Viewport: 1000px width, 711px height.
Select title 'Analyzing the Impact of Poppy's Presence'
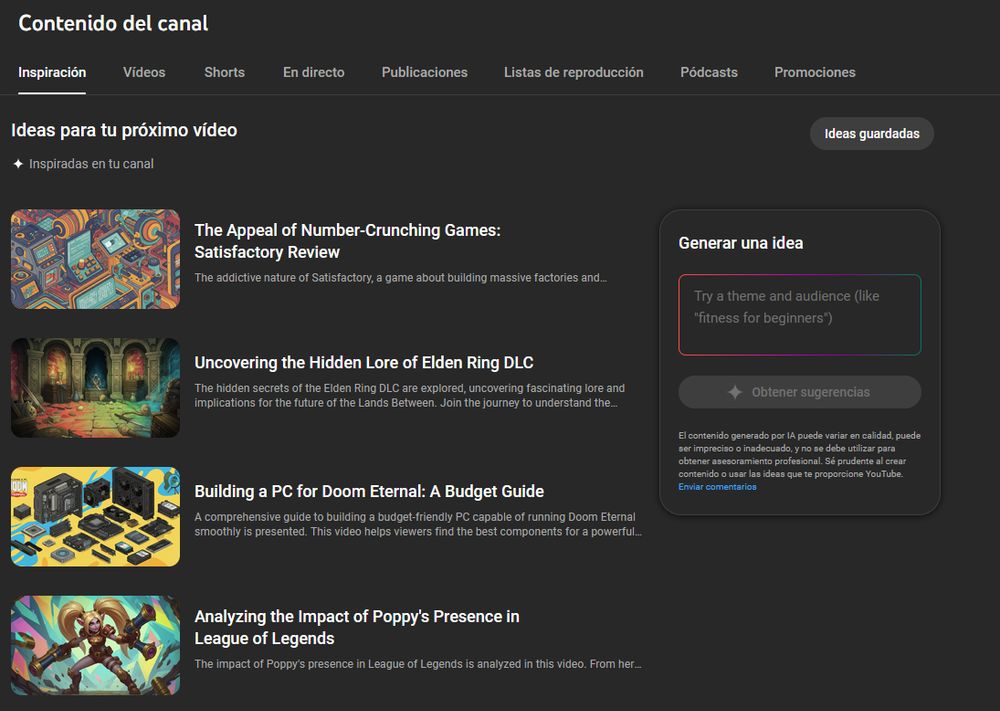(x=357, y=627)
